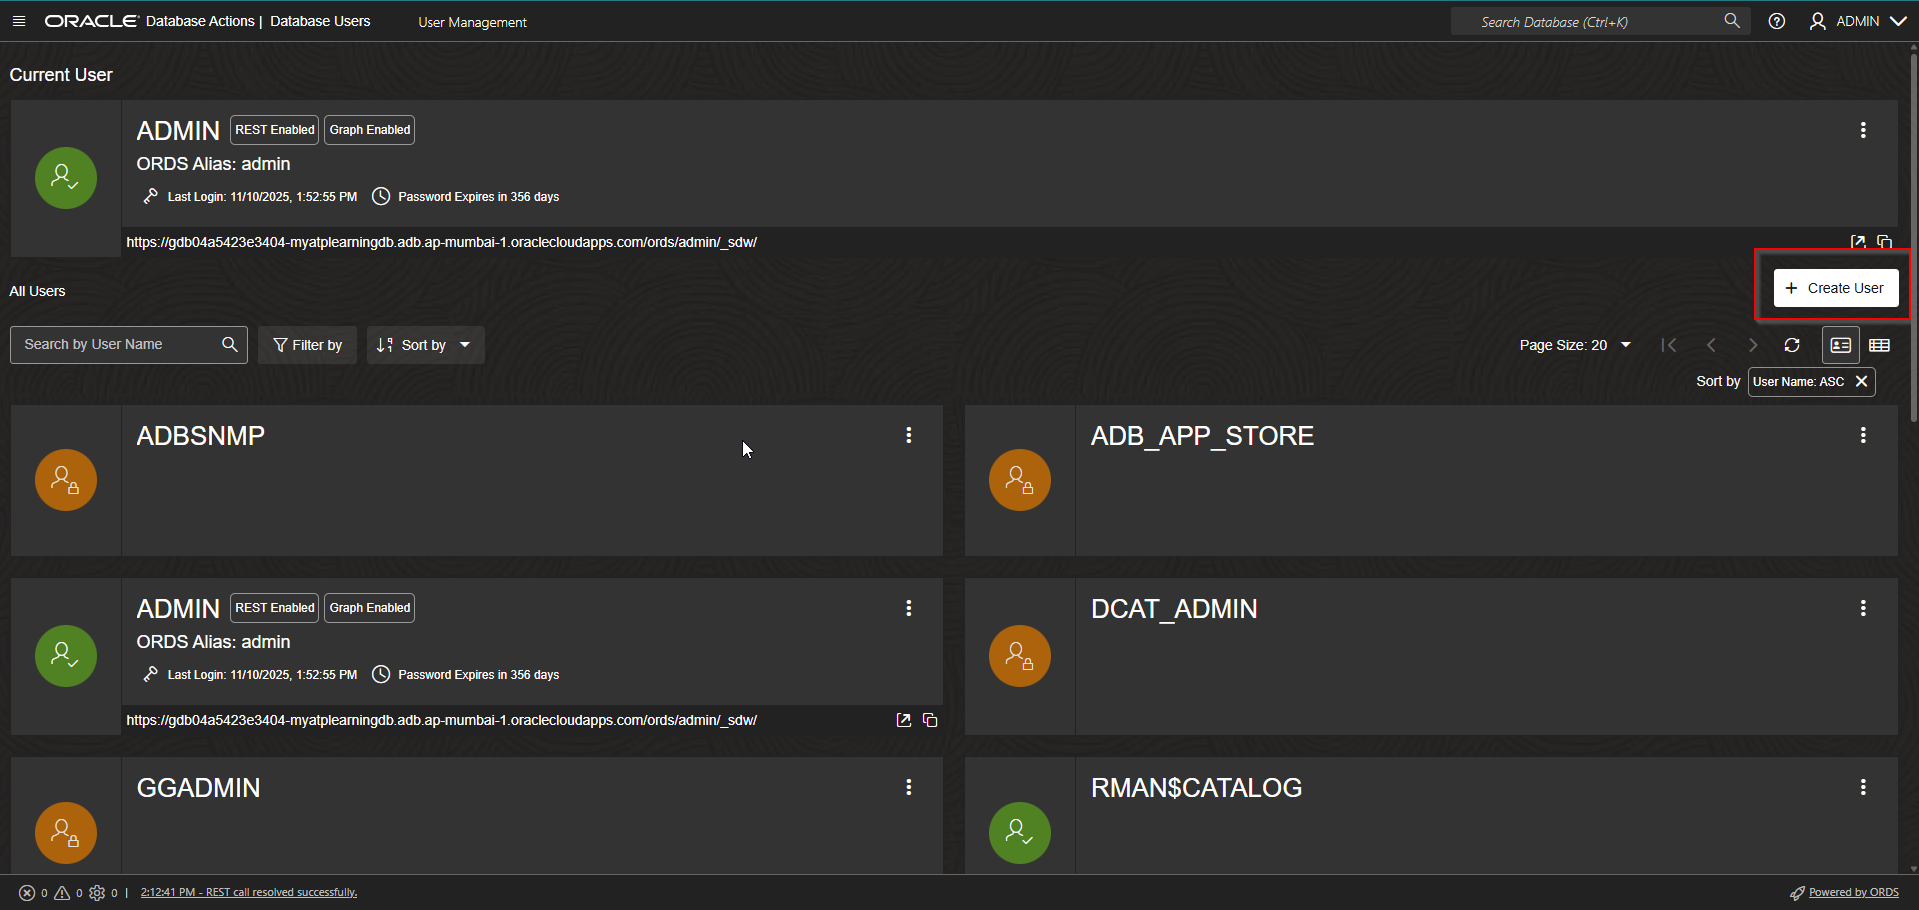Switch to grid table view
This screenshot has width=1919, height=910.
1879,345
